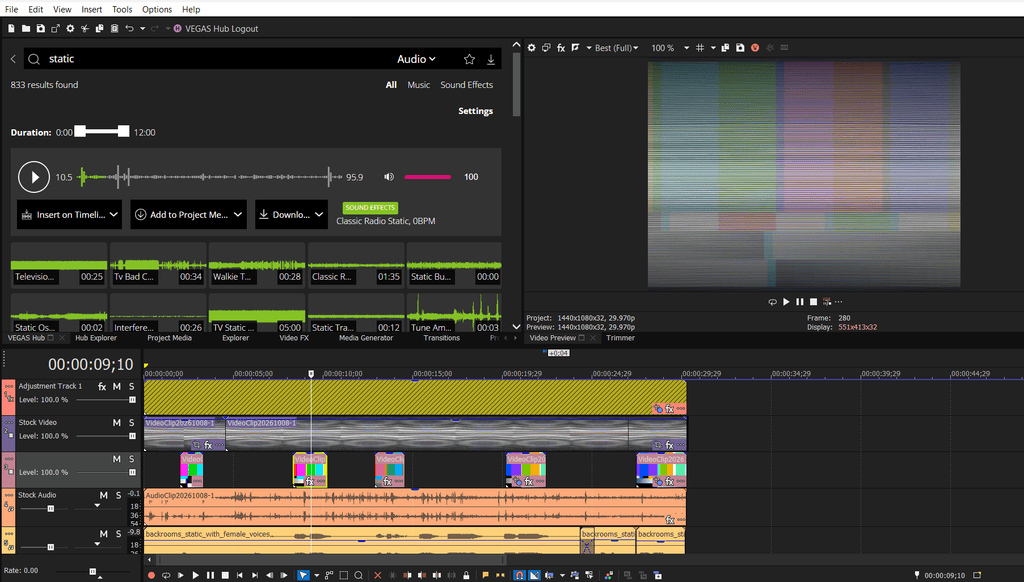This screenshot has width=1024, height=582.
Task: Filter results by Music
Action: pyautogui.click(x=419, y=85)
